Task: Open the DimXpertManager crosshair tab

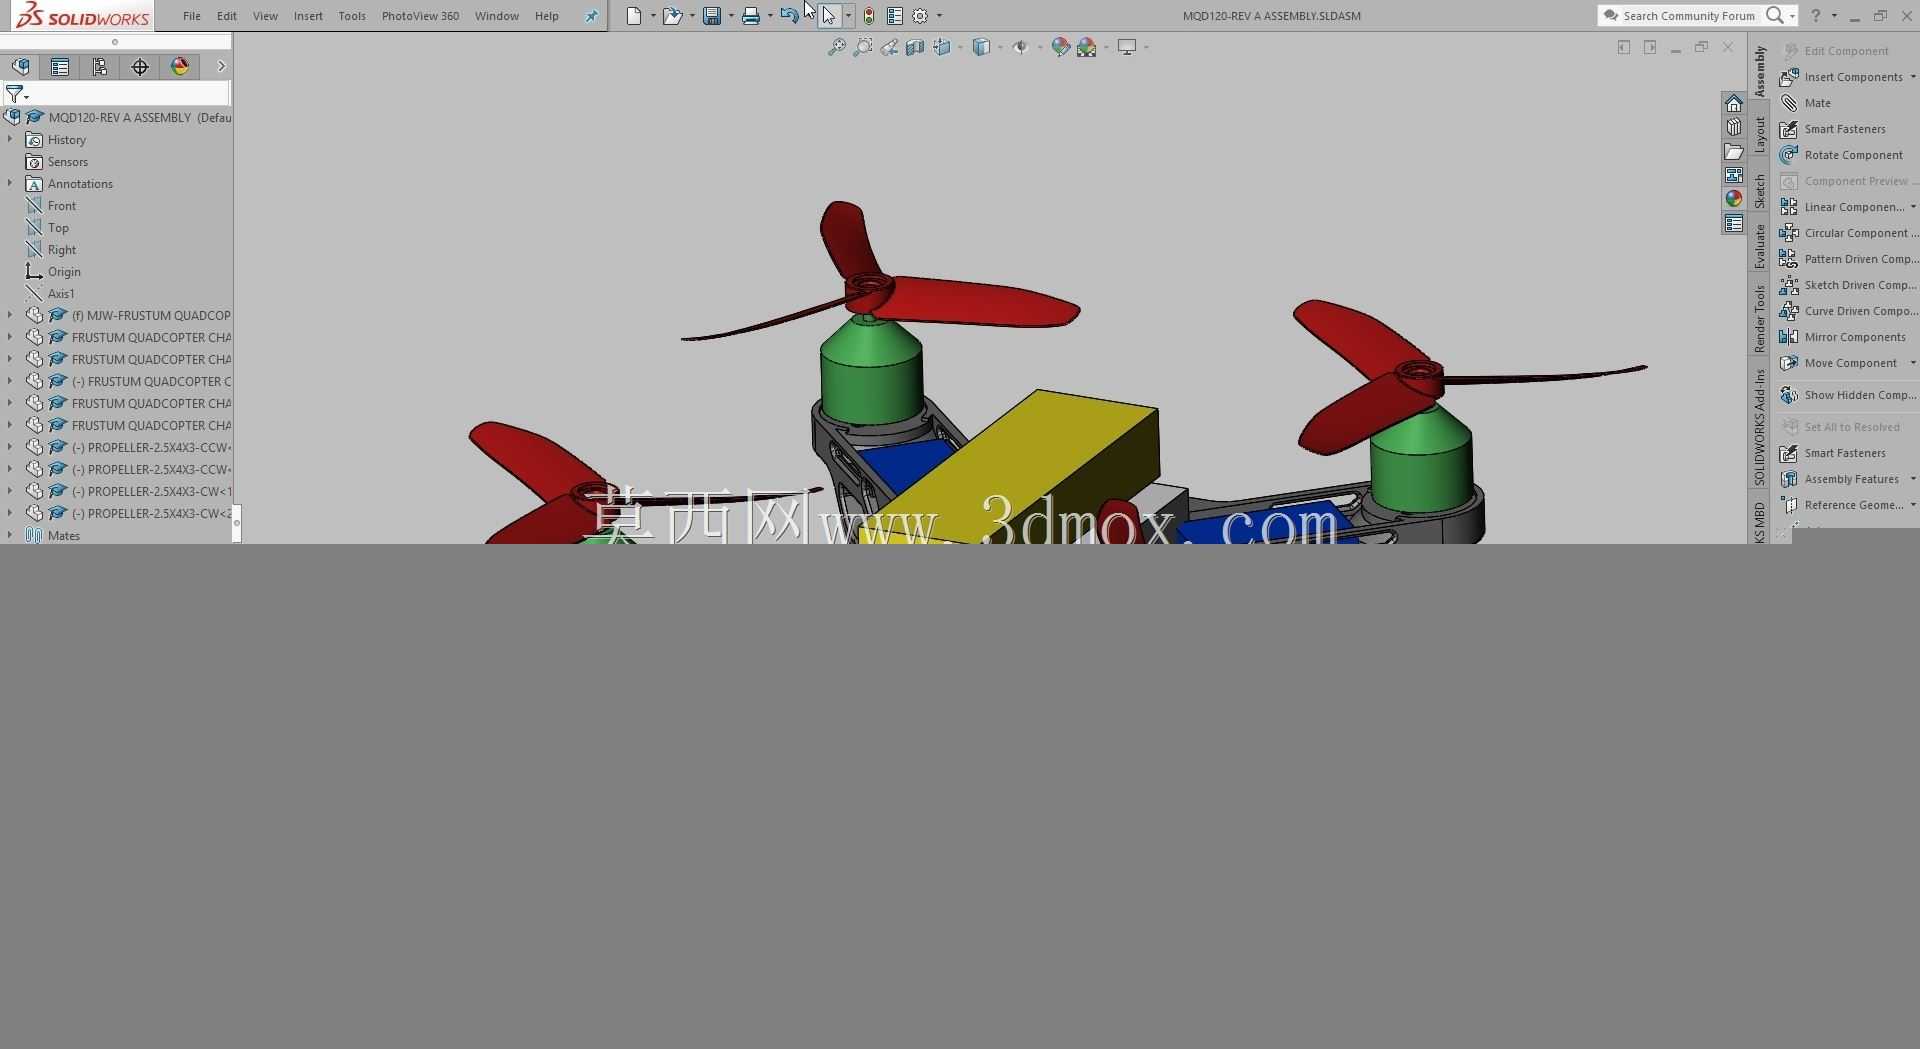Action: (140, 67)
